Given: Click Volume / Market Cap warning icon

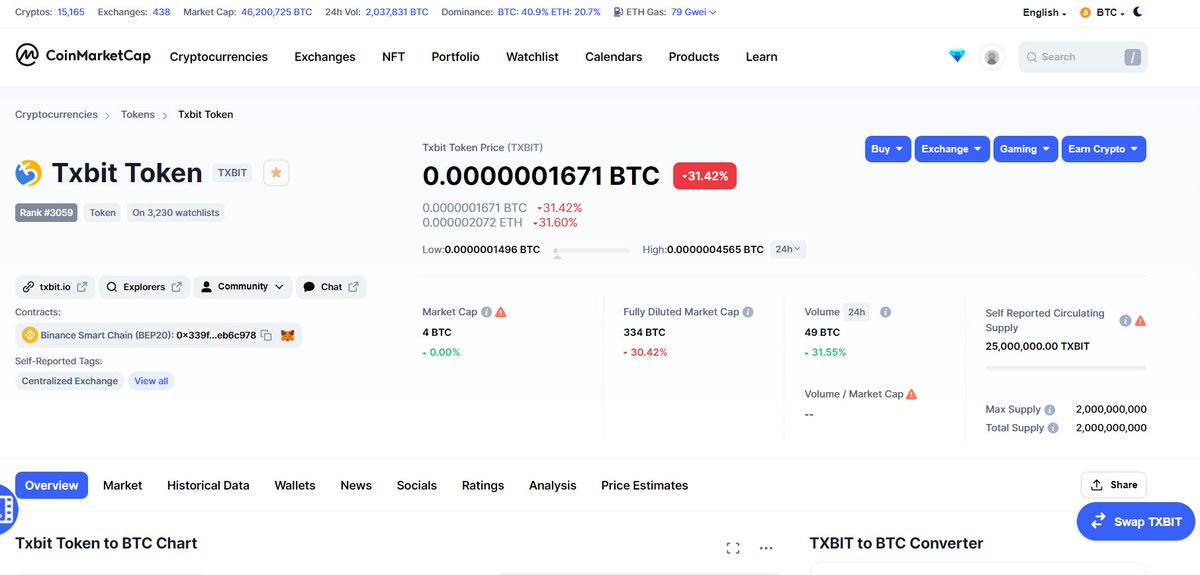Looking at the screenshot, I should (911, 394).
